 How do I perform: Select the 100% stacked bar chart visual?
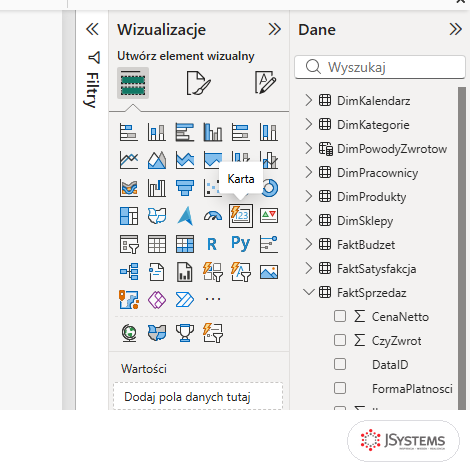tap(241, 132)
